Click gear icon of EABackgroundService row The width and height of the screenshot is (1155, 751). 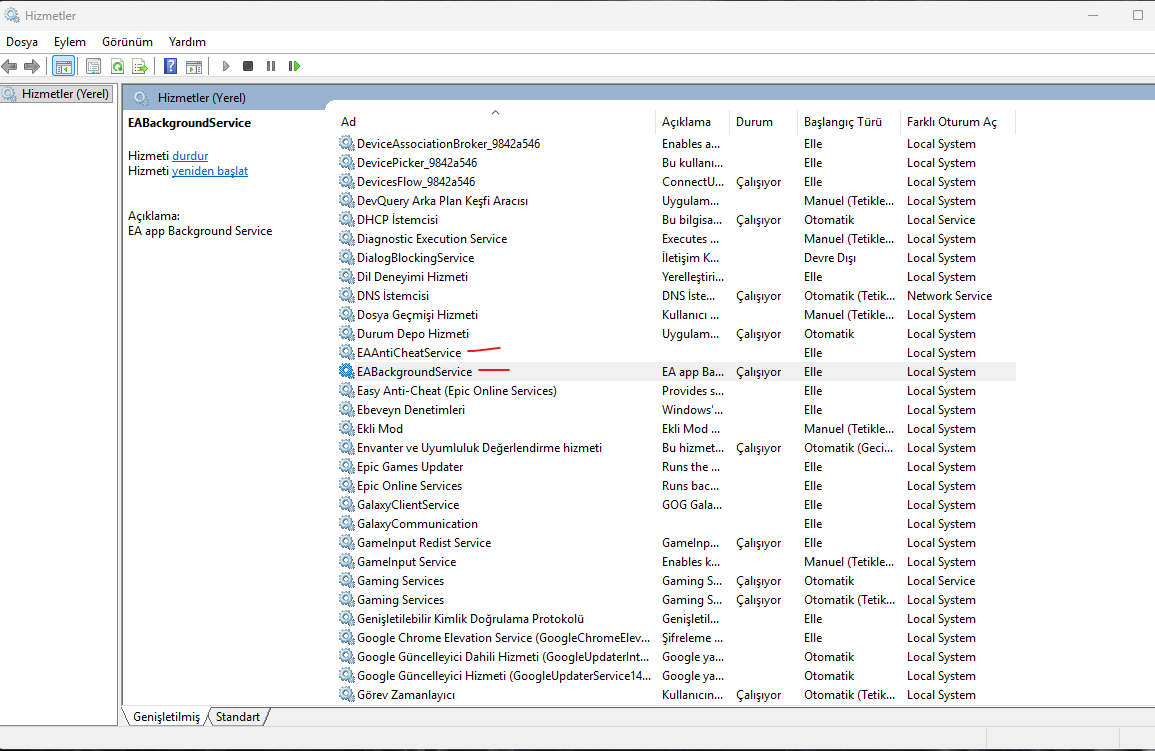(346, 371)
